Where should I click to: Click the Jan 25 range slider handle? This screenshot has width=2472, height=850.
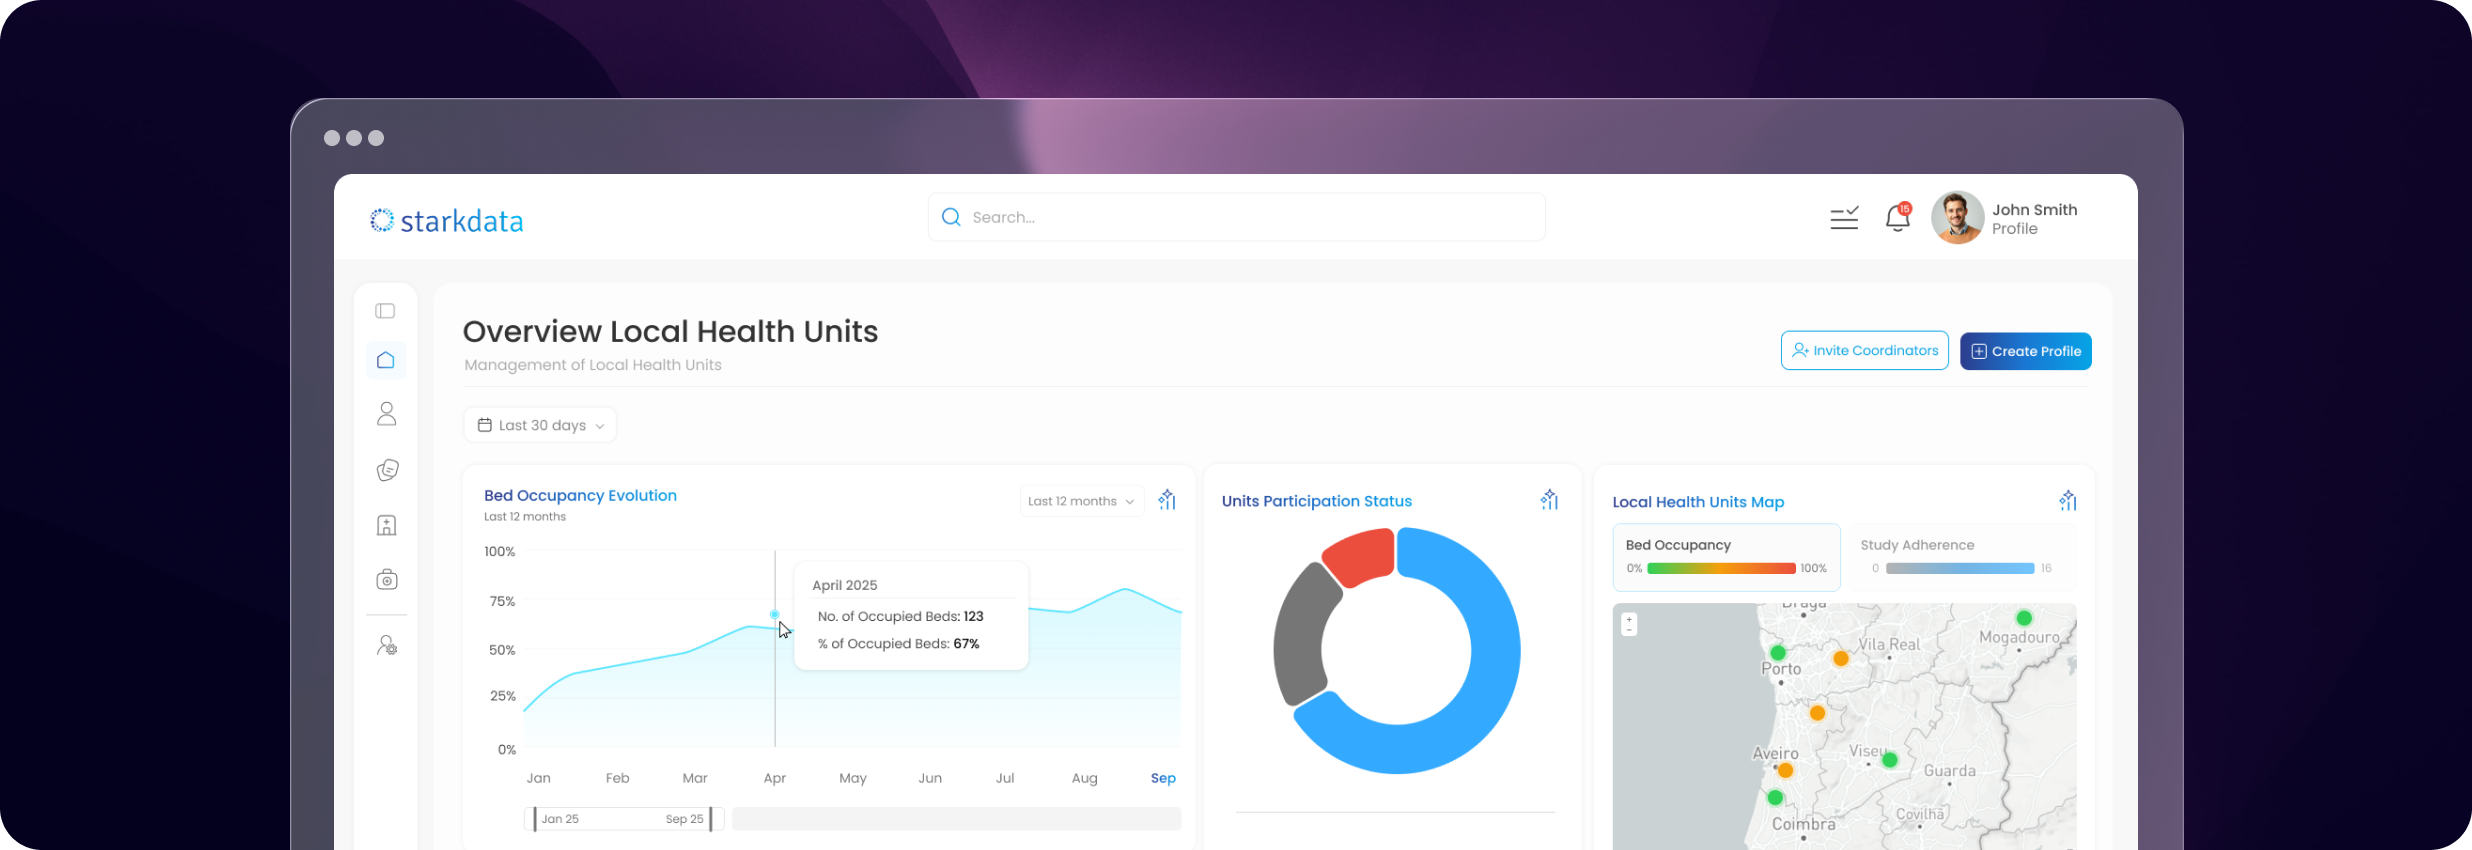coord(535,819)
